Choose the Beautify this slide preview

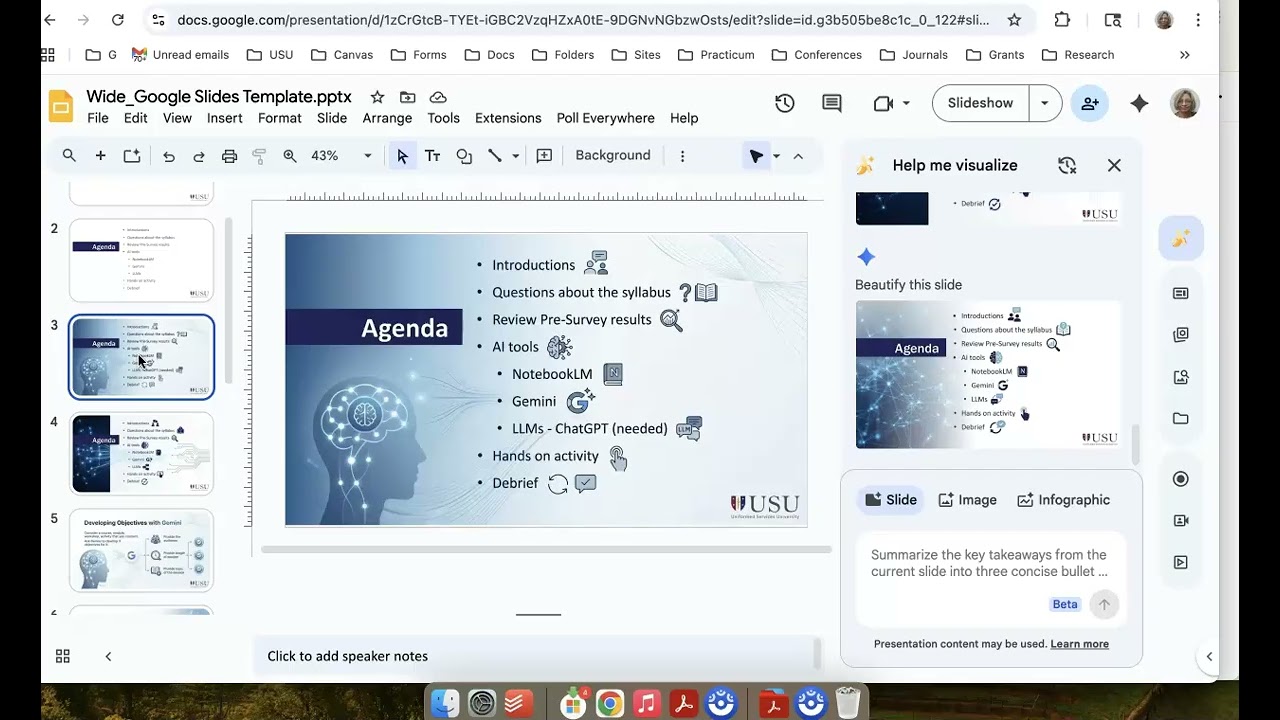988,374
